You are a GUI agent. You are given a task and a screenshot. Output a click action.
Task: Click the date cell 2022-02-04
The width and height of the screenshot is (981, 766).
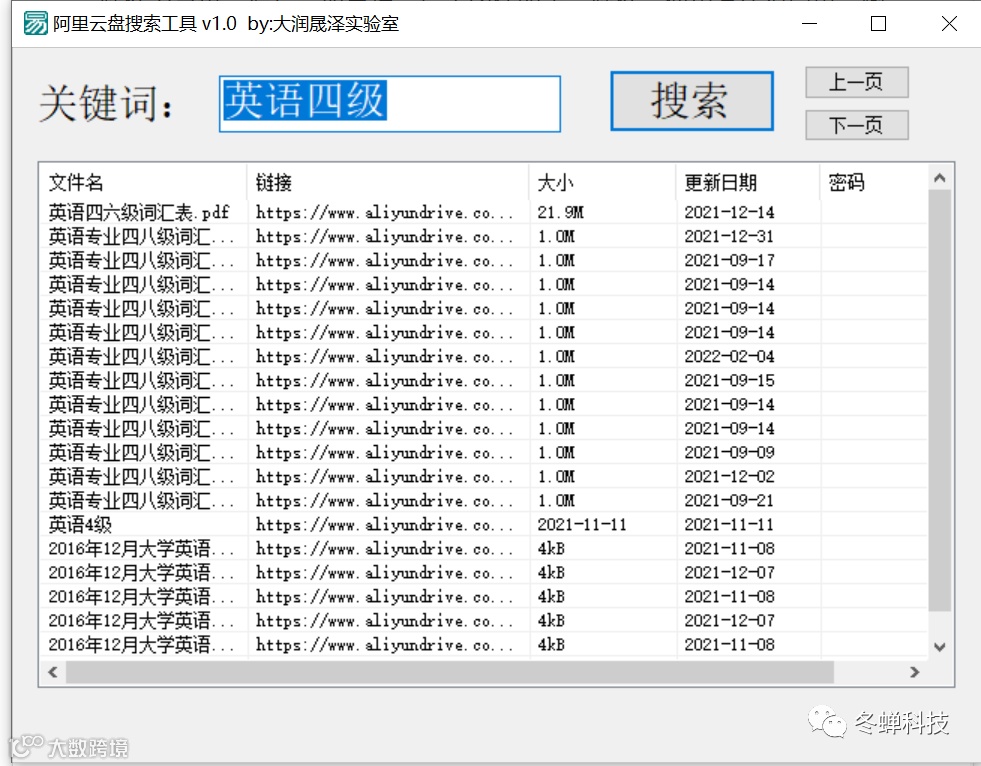point(729,357)
